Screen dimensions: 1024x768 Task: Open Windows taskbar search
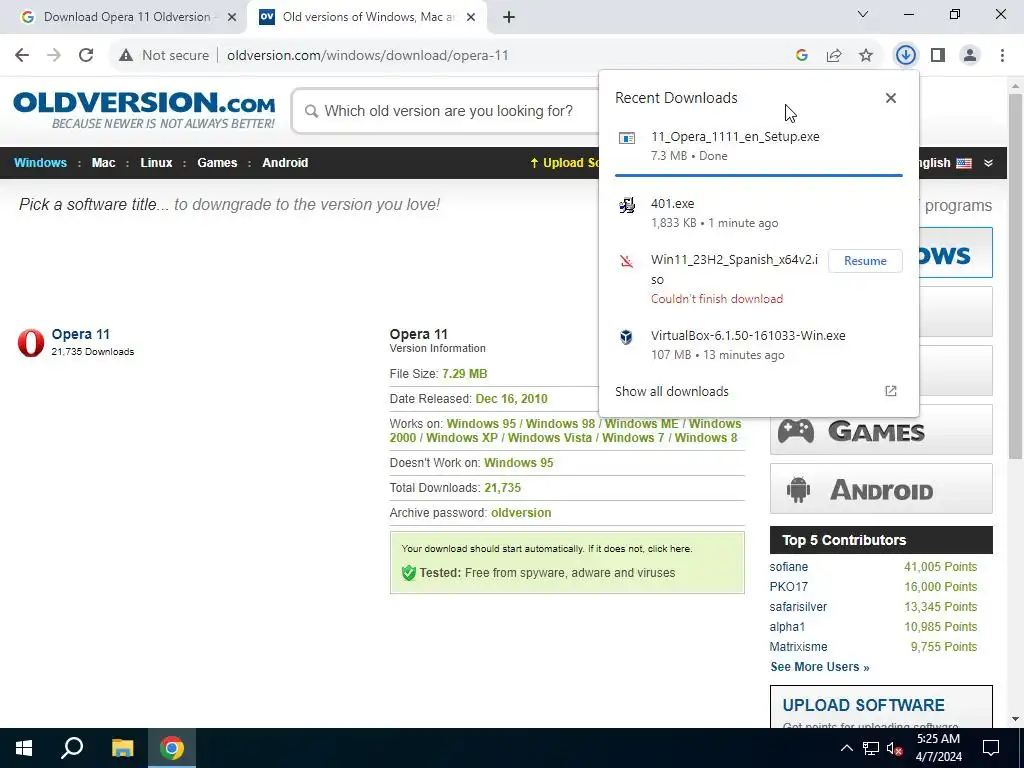pyautogui.click(x=72, y=748)
